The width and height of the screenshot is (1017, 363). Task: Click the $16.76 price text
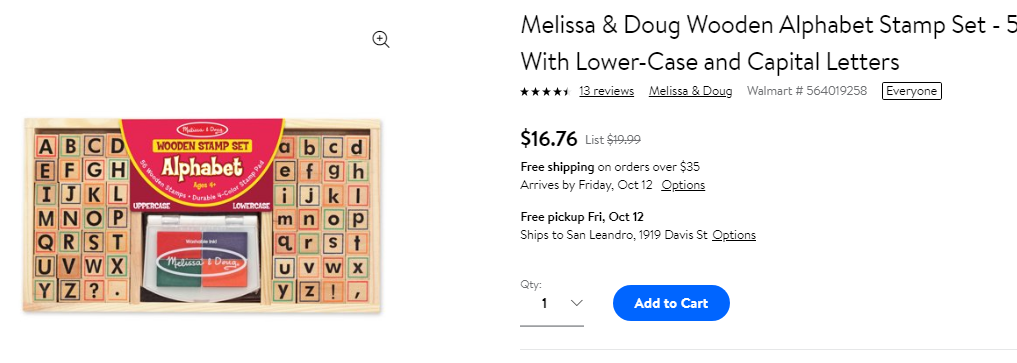pos(549,138)
